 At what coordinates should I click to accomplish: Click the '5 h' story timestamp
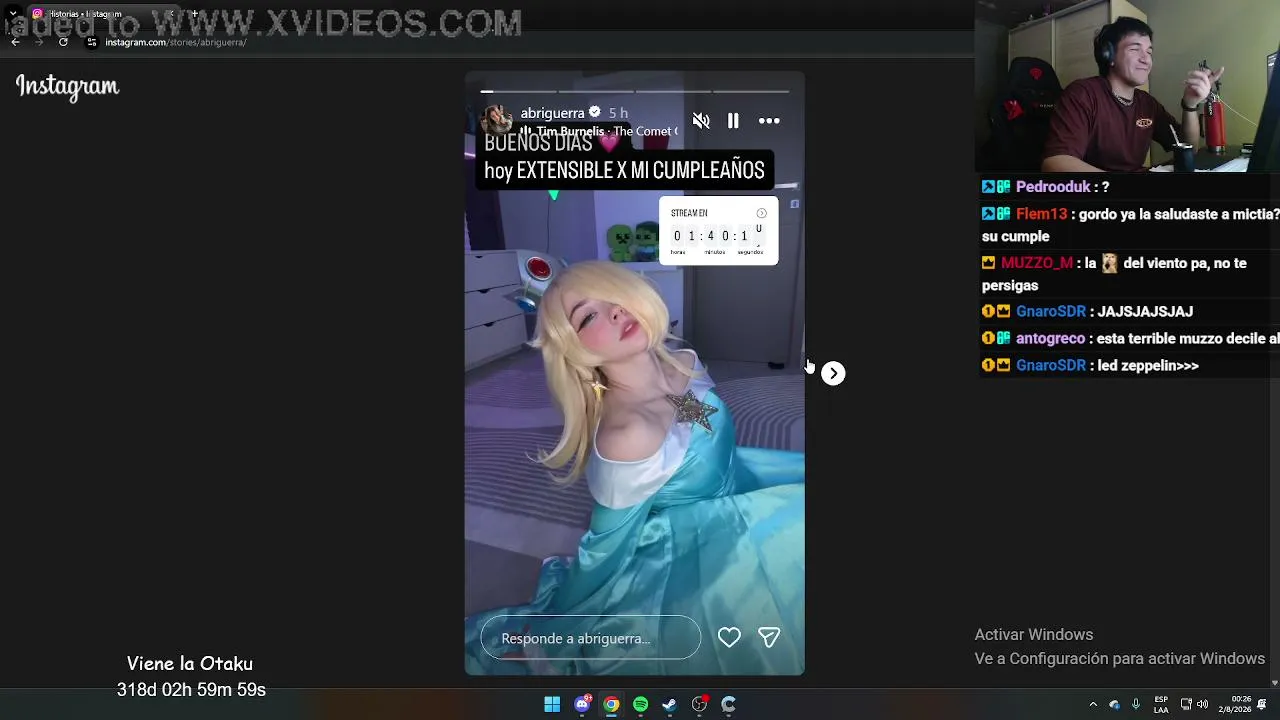tap(618, 113)
